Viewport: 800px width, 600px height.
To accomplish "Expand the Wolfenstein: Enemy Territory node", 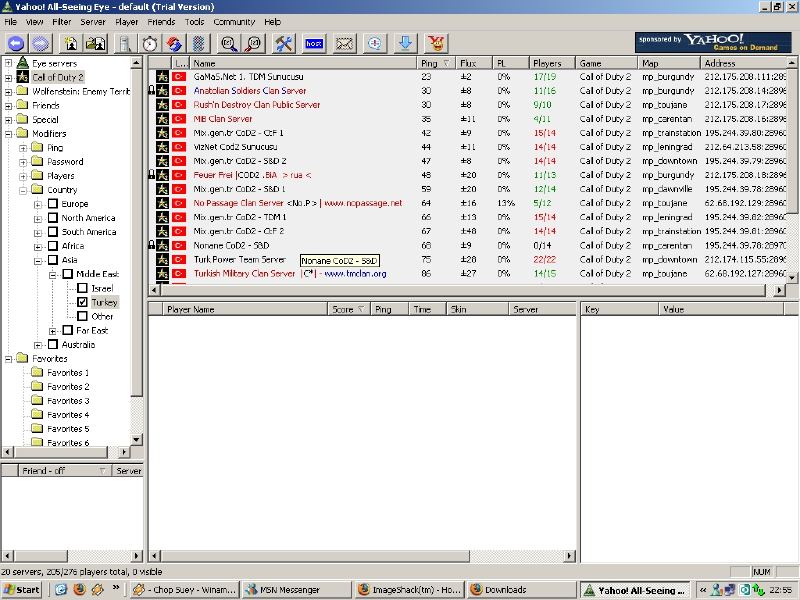I will [x=8, y=92].
